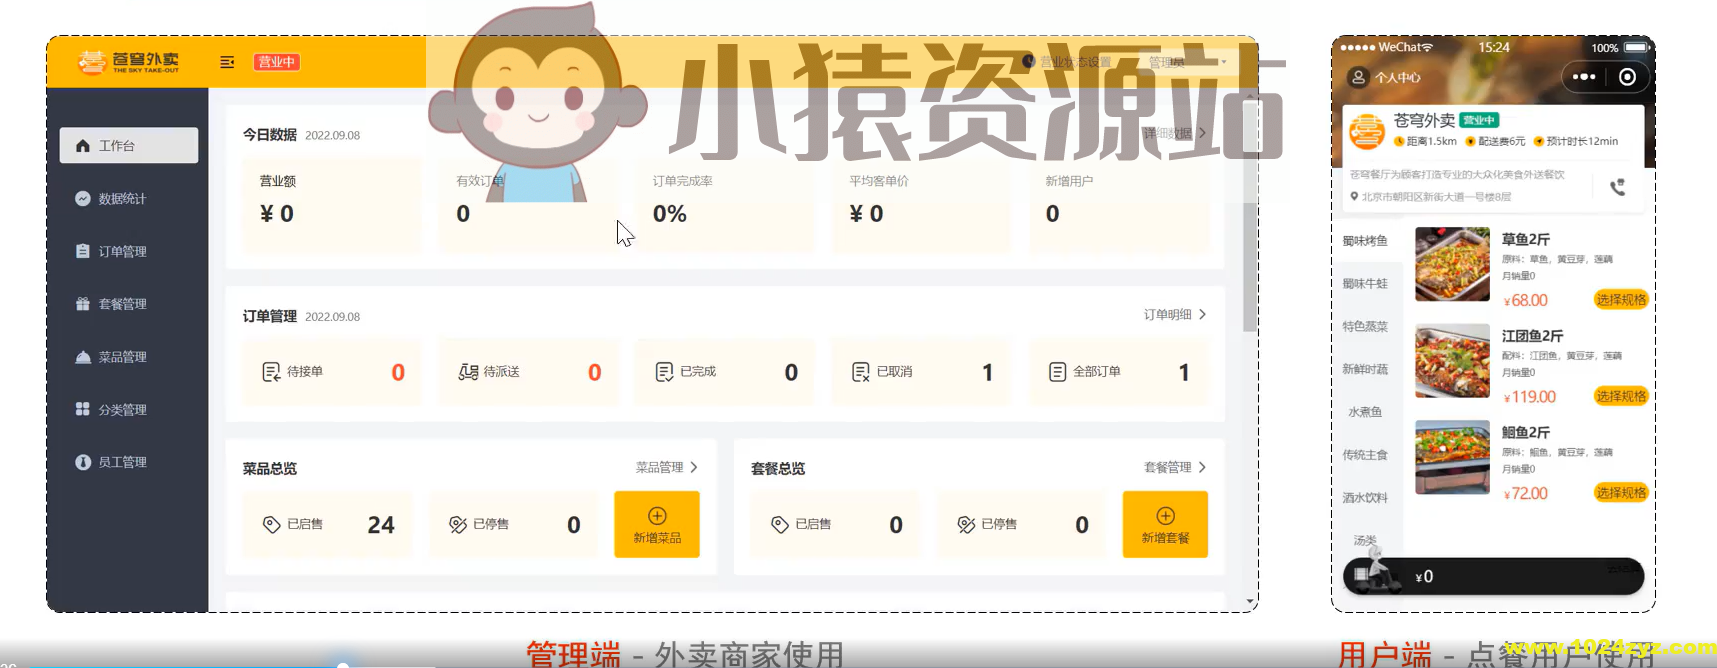
Task: Click the dish icon beside 菜品管理
Action: tap(83, 357)
